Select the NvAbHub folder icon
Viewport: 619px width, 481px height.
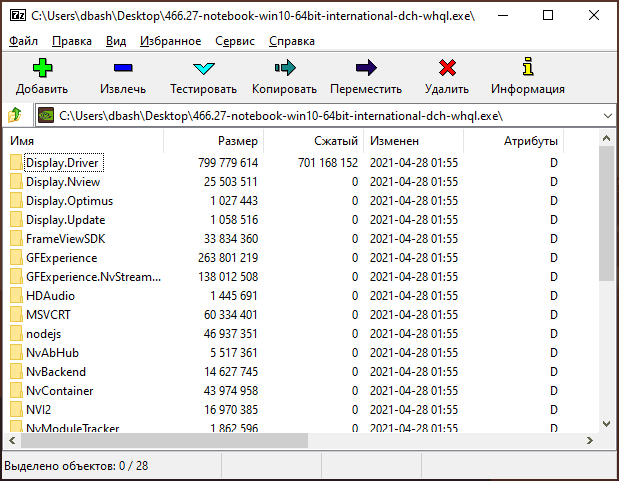[x=16, y=353]
